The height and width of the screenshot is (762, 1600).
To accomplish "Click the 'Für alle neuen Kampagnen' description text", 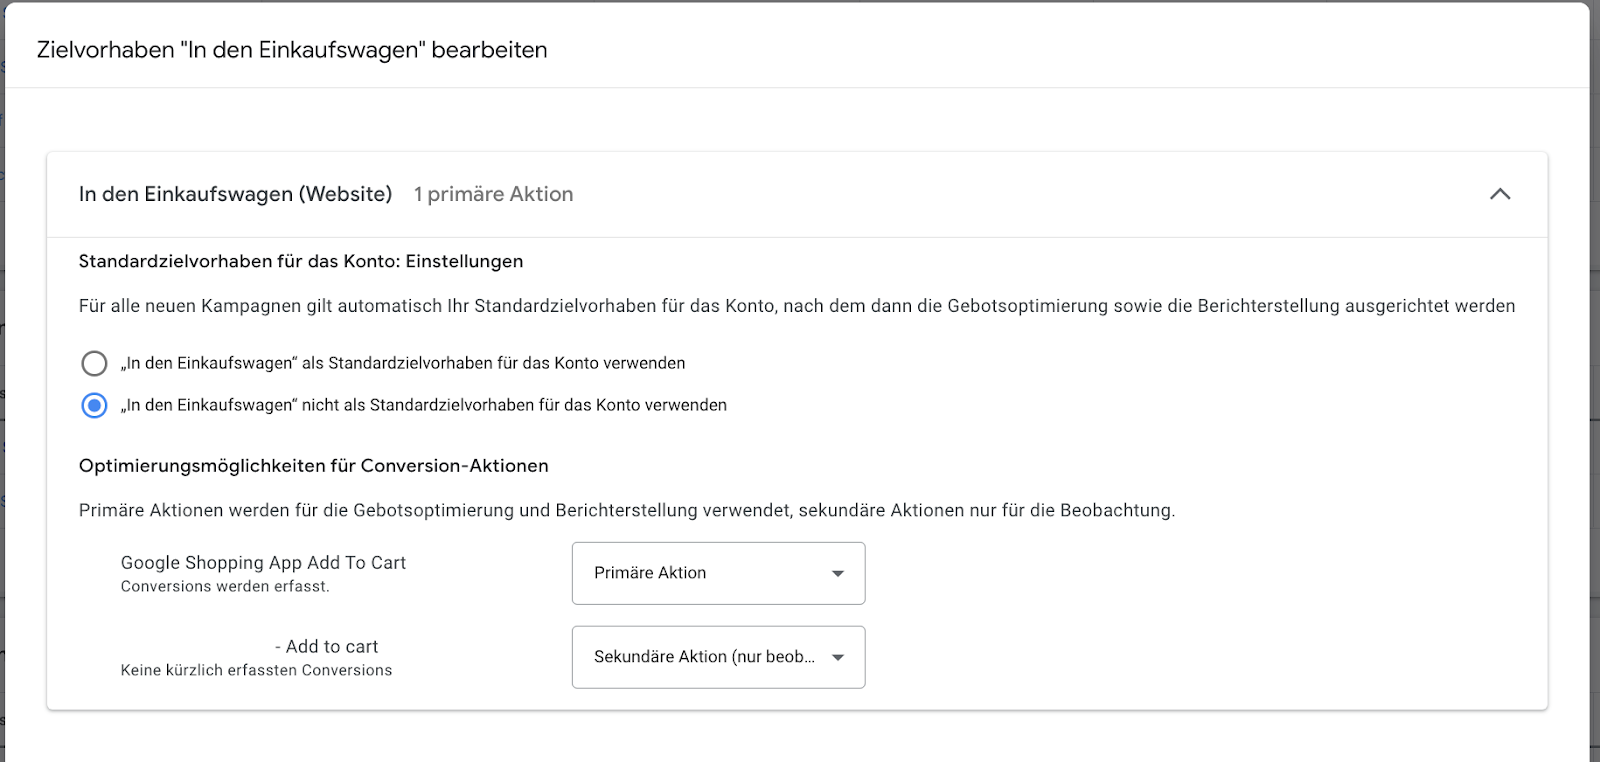I will 797,306.
